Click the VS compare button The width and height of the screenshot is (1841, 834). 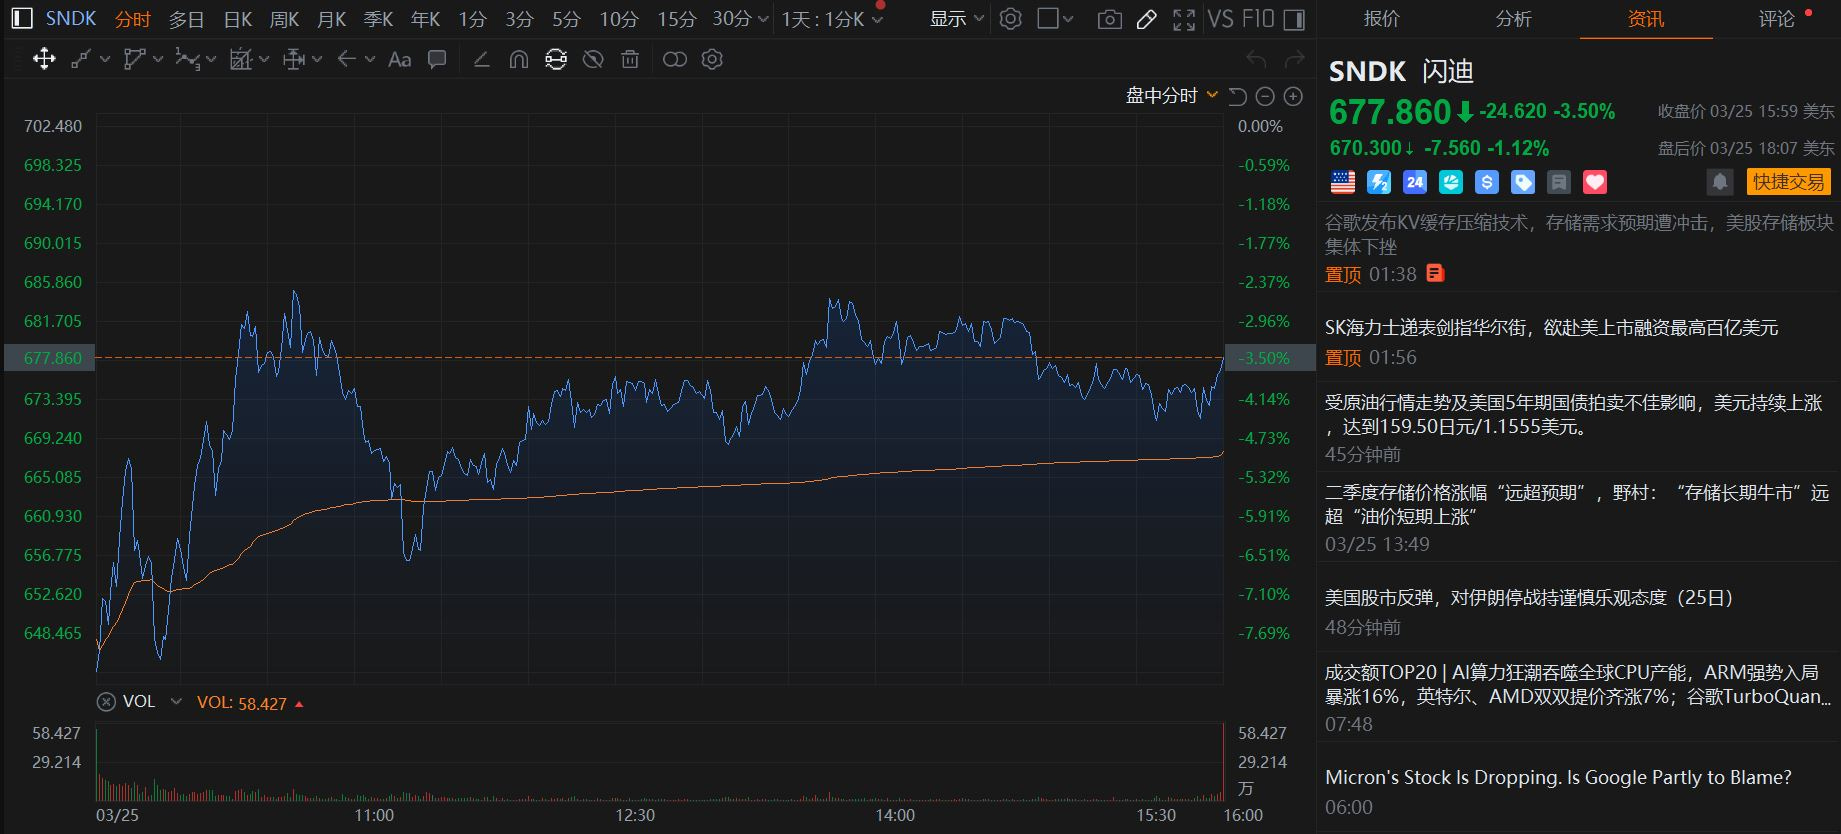(1221, 19)
